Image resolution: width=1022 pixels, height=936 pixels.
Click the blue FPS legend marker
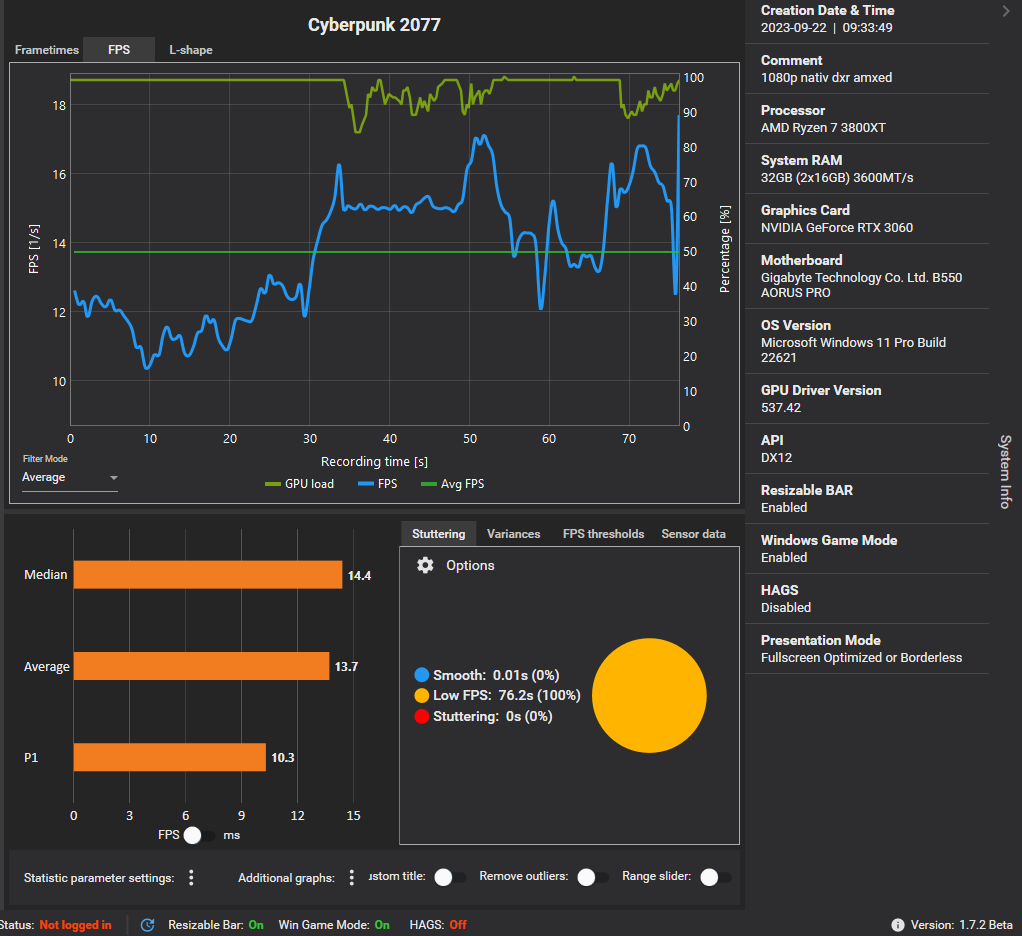click(x=366, y=484)
